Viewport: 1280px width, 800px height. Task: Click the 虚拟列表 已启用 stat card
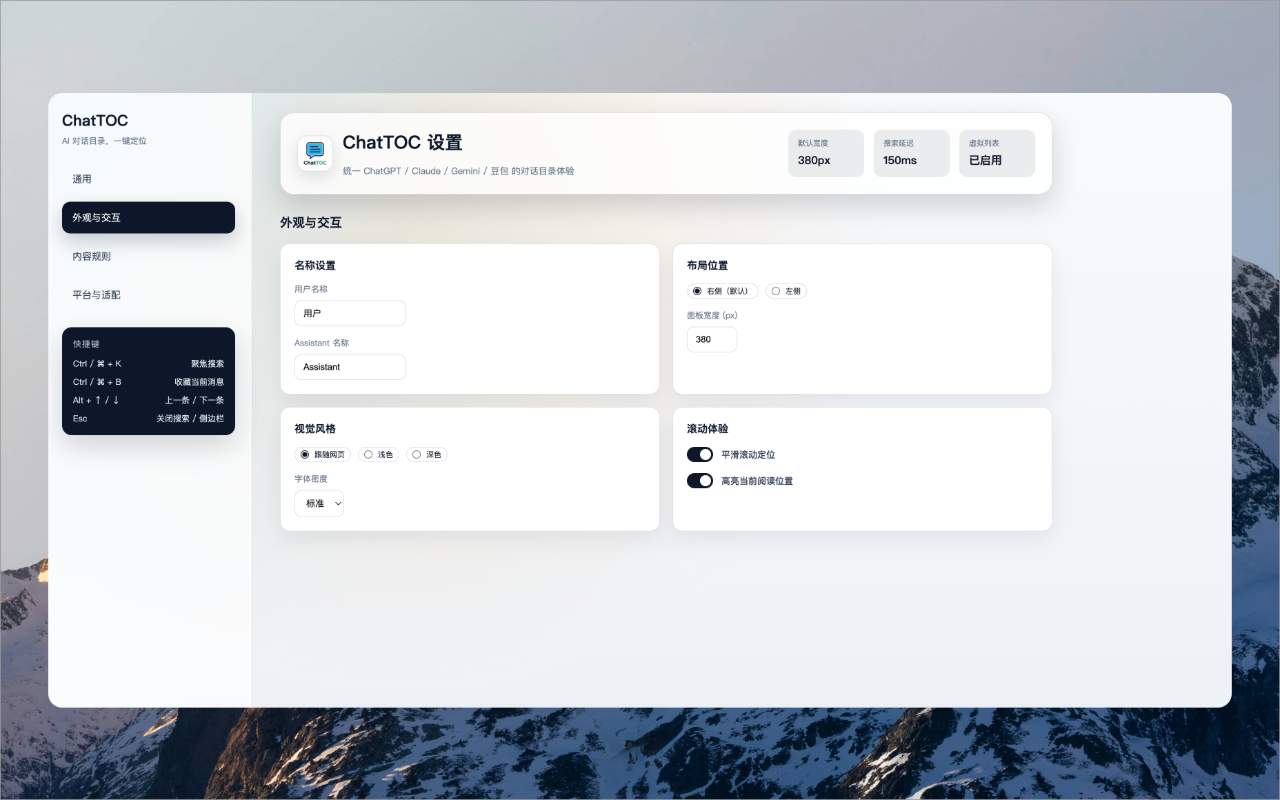pyautogui.click(x=996, y=153)
